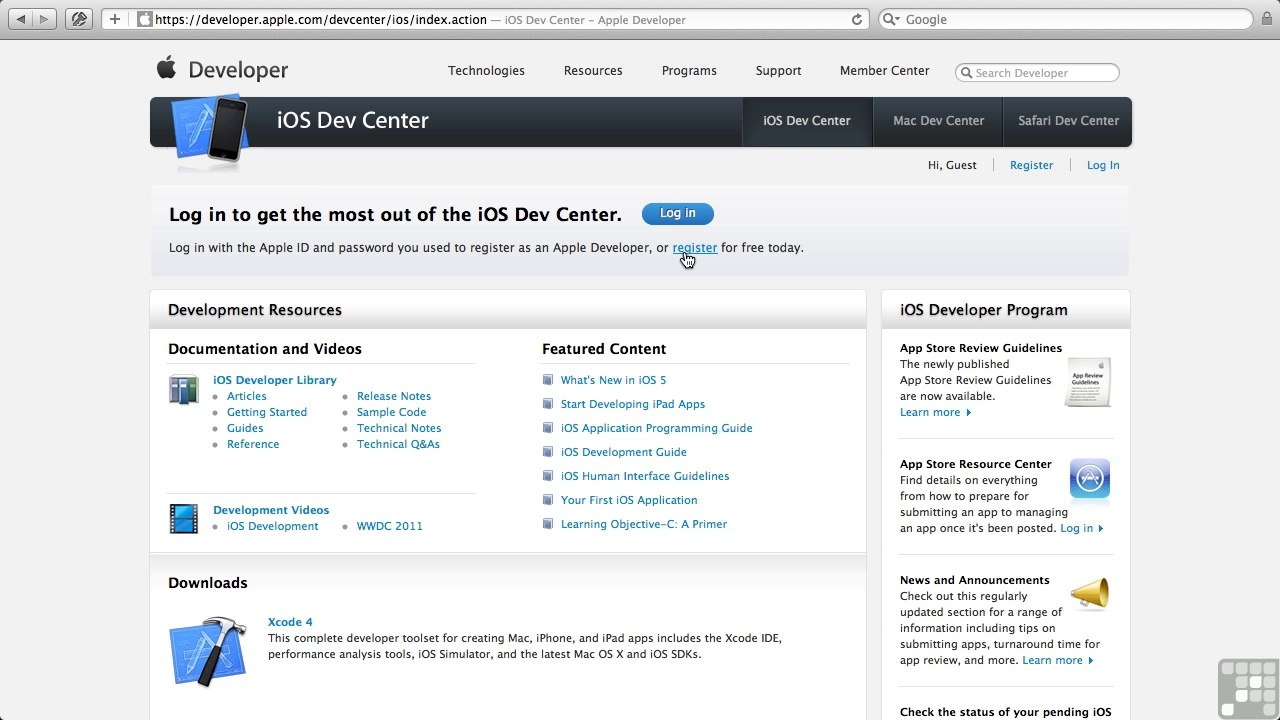Screen dimensions: 1280x720
Task: Click the Register link beside Hi, Guest
Action: tap(1031, 165)
